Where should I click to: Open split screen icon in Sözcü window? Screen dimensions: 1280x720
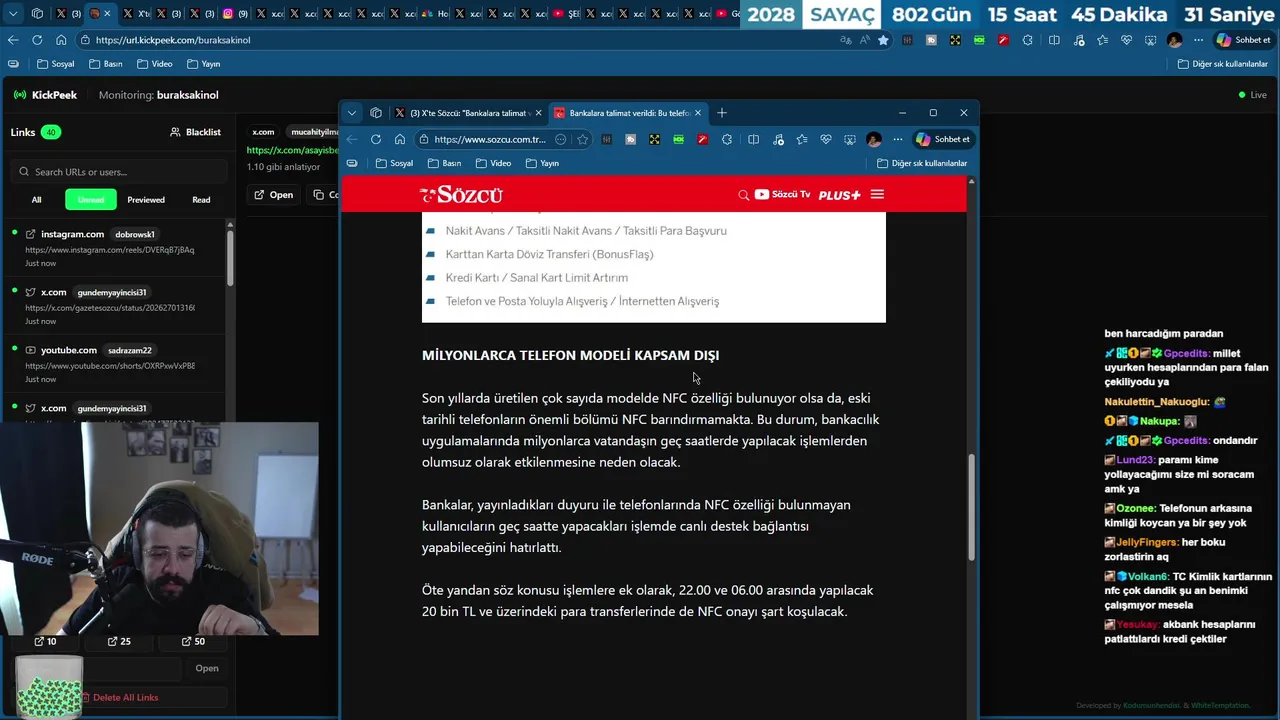[753, 139]
